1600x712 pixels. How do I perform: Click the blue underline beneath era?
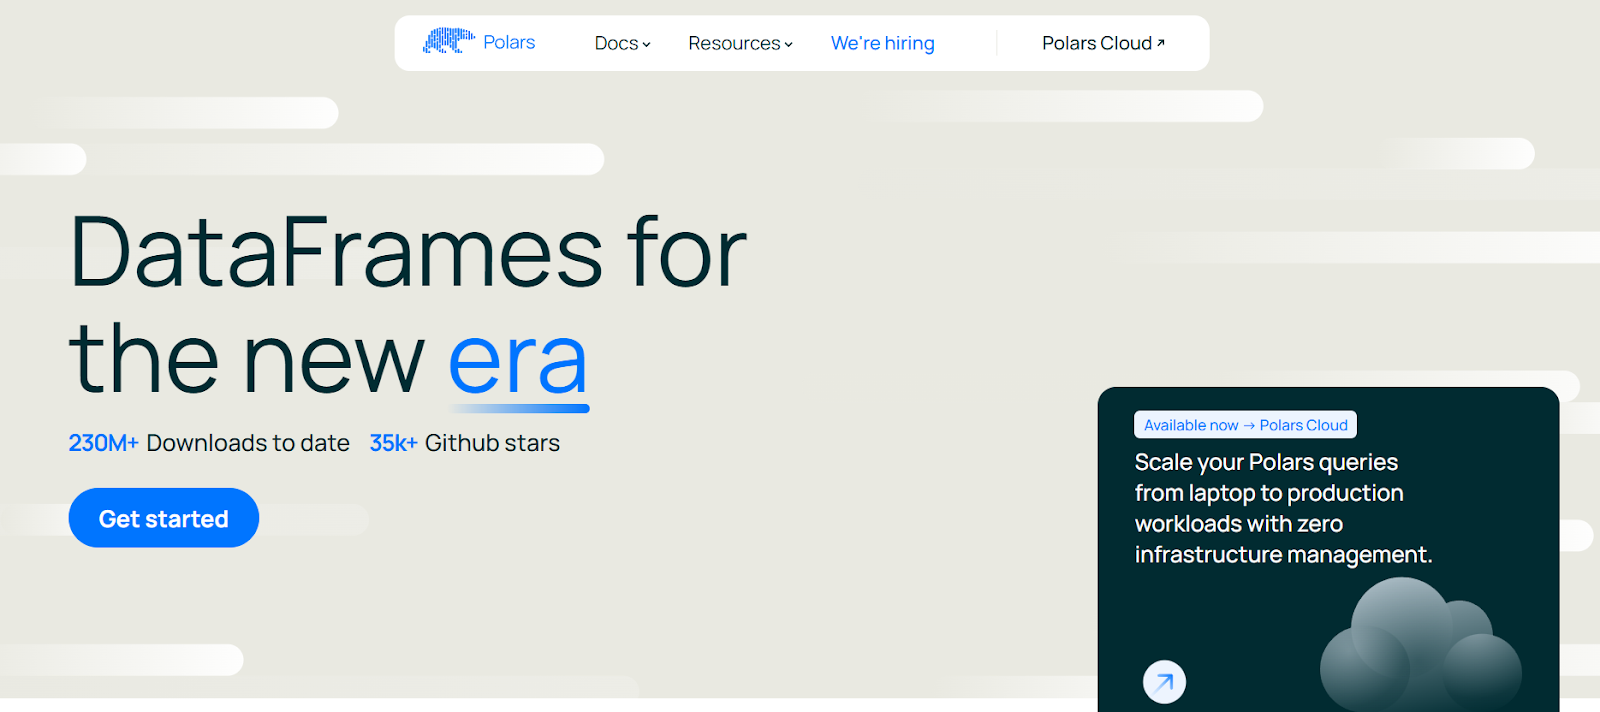(520, 408)
